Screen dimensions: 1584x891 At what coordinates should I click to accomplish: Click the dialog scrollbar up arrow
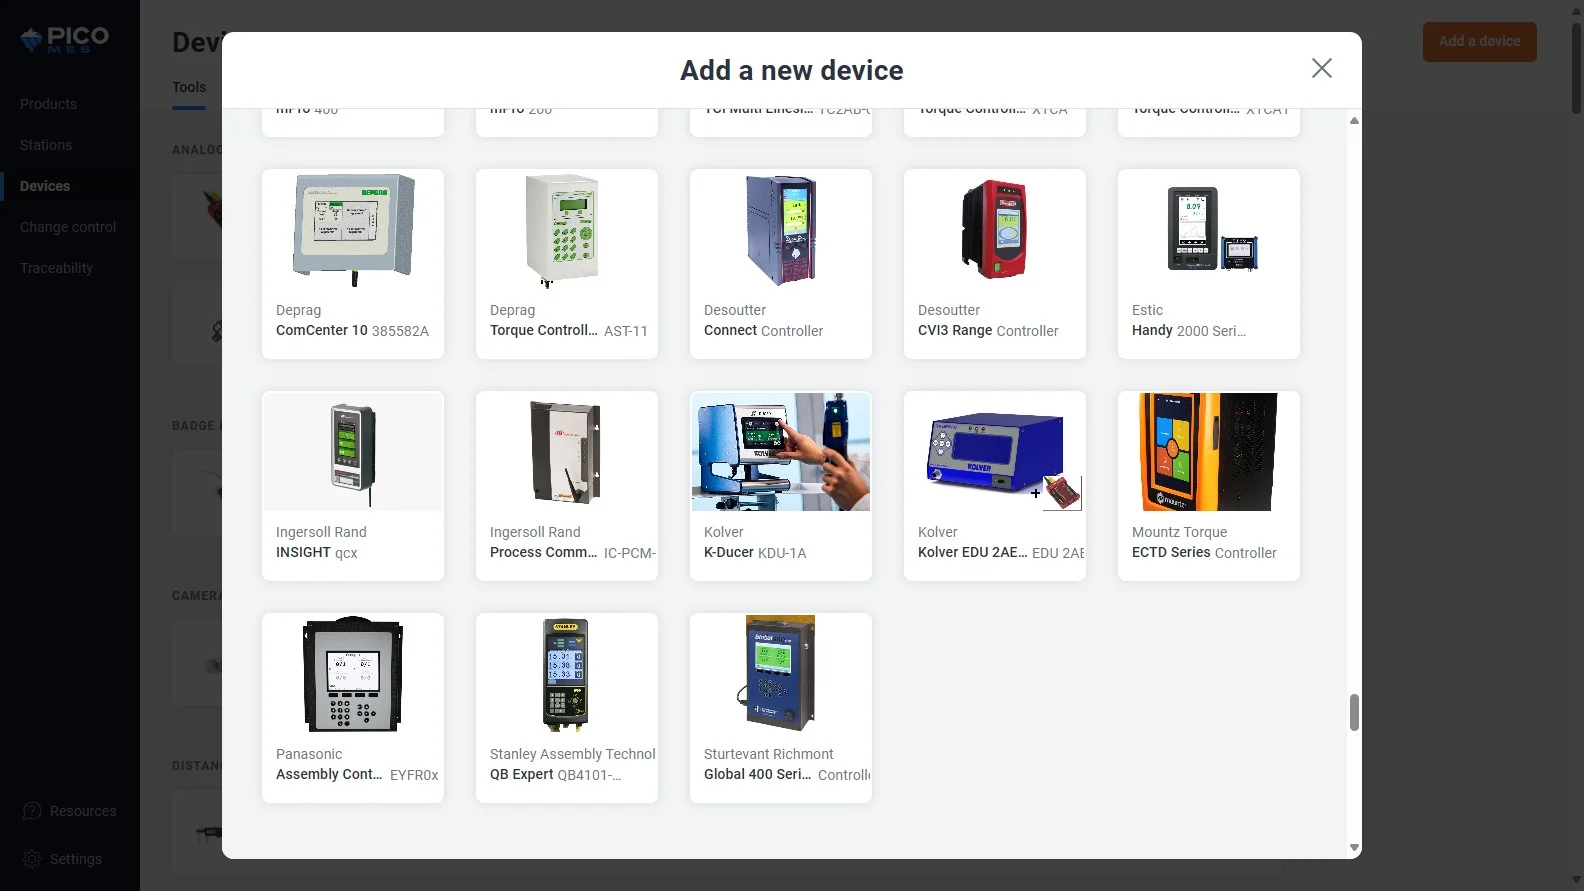tap(1354, 120)
